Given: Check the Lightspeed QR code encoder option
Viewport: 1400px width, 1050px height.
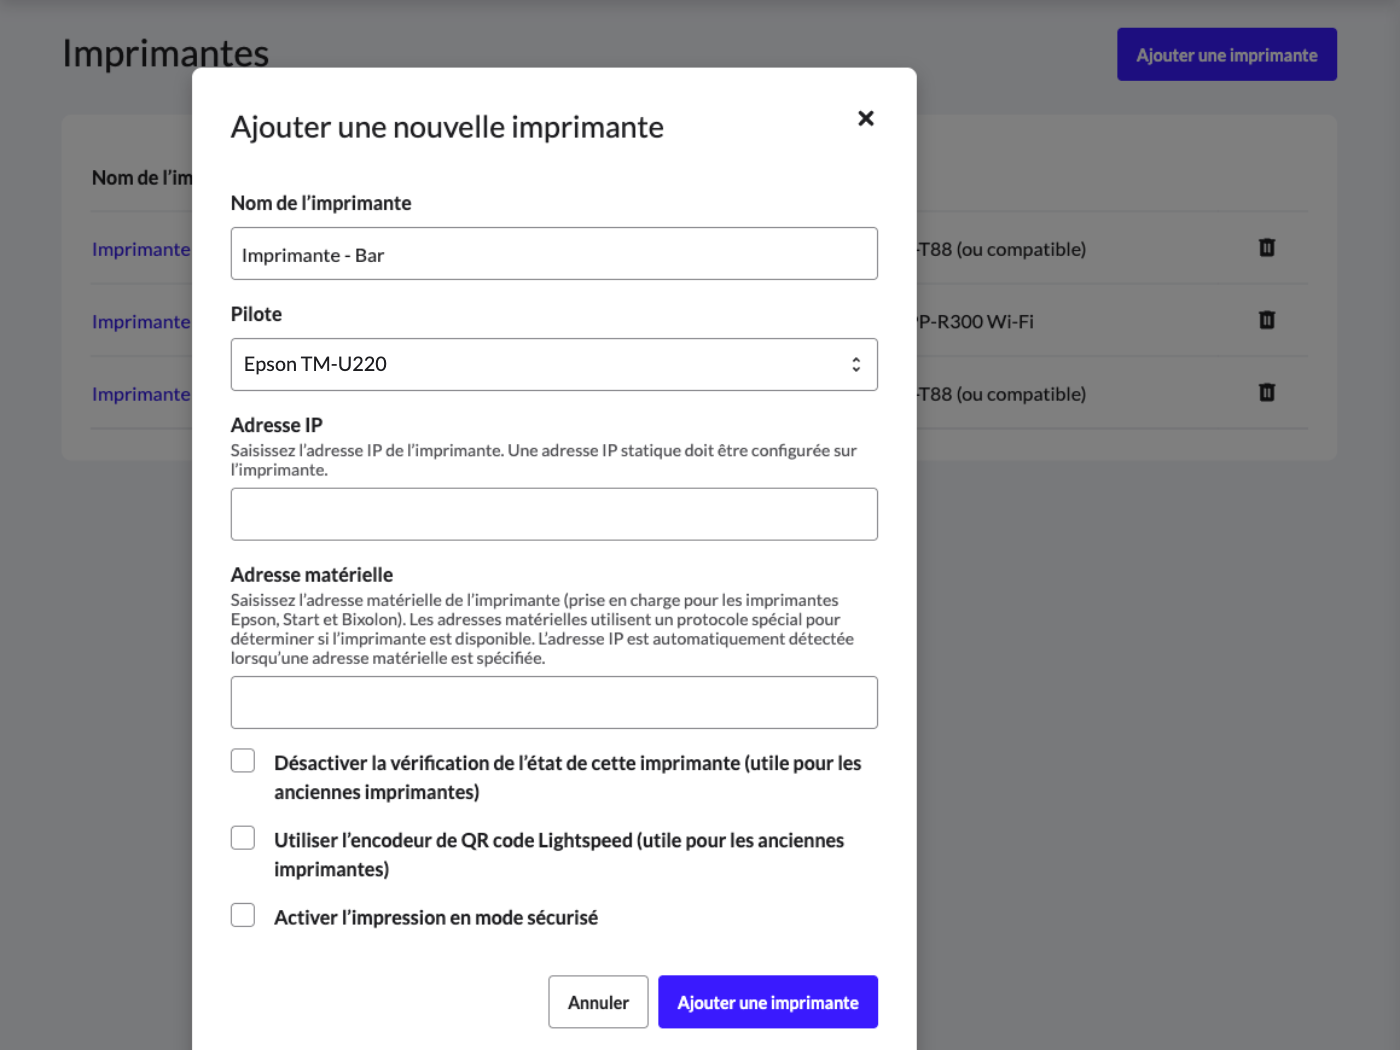Looking at the screenshot, I should click(243, 838).
